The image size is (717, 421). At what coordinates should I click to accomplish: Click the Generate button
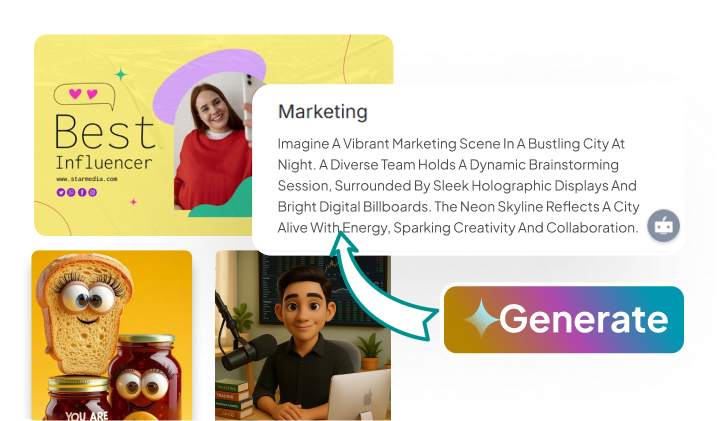pos(563,320)
